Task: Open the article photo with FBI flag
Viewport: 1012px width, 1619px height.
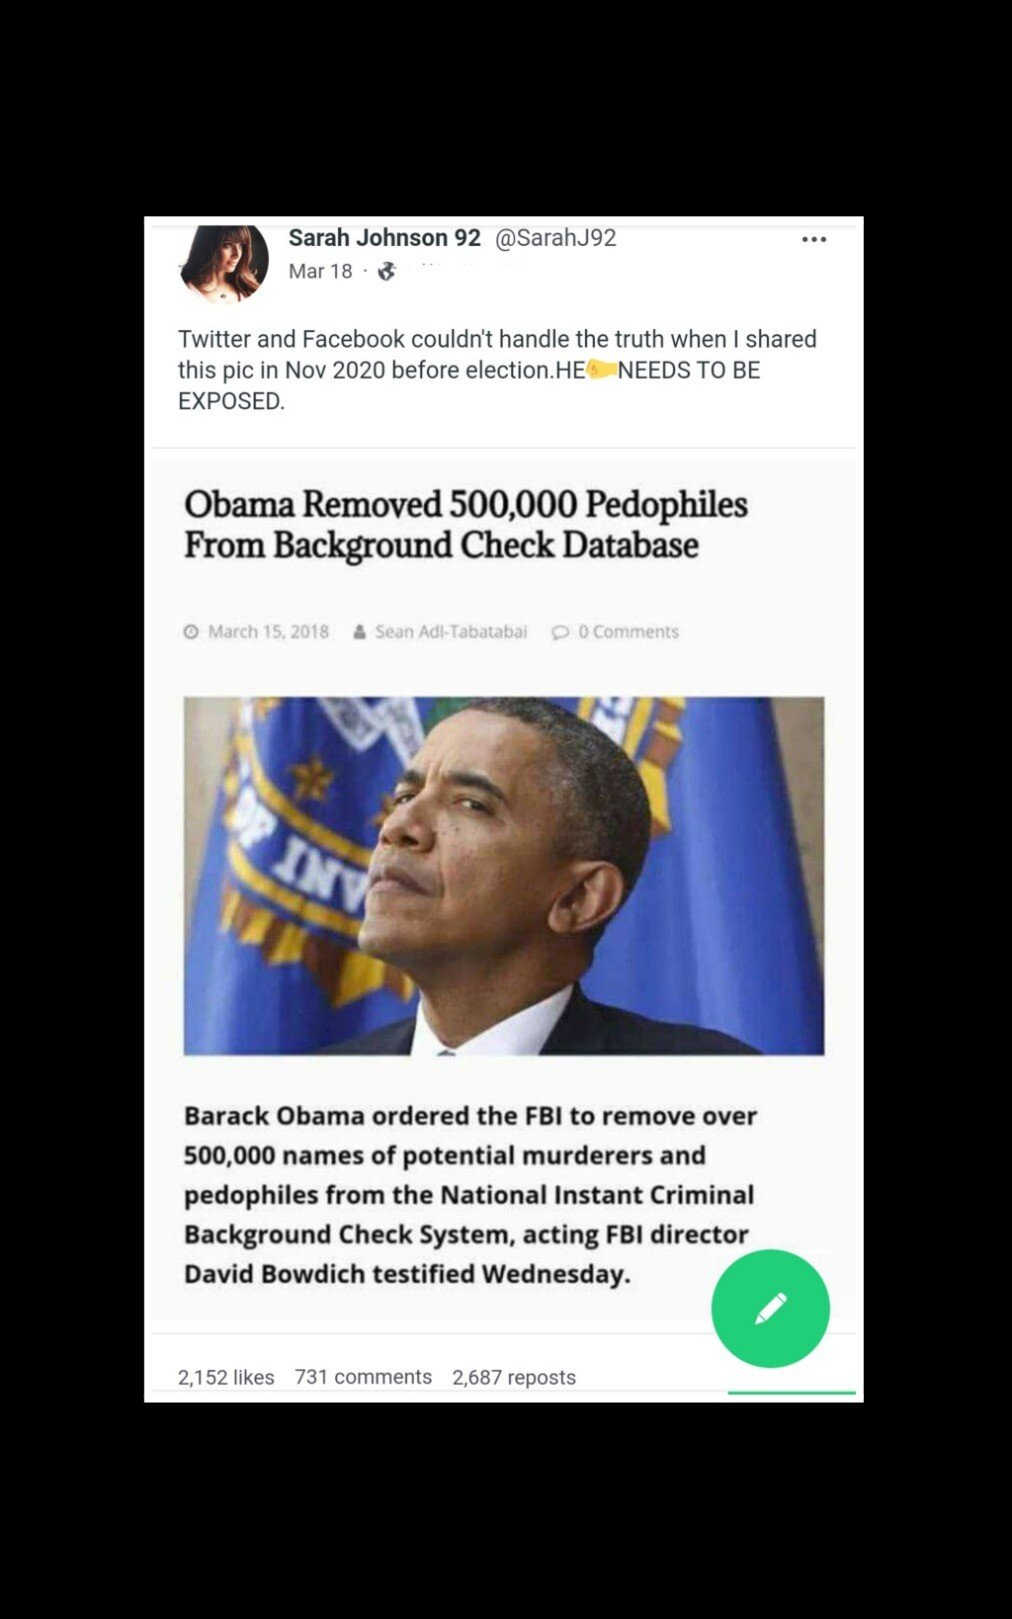Action: (504, 876)
